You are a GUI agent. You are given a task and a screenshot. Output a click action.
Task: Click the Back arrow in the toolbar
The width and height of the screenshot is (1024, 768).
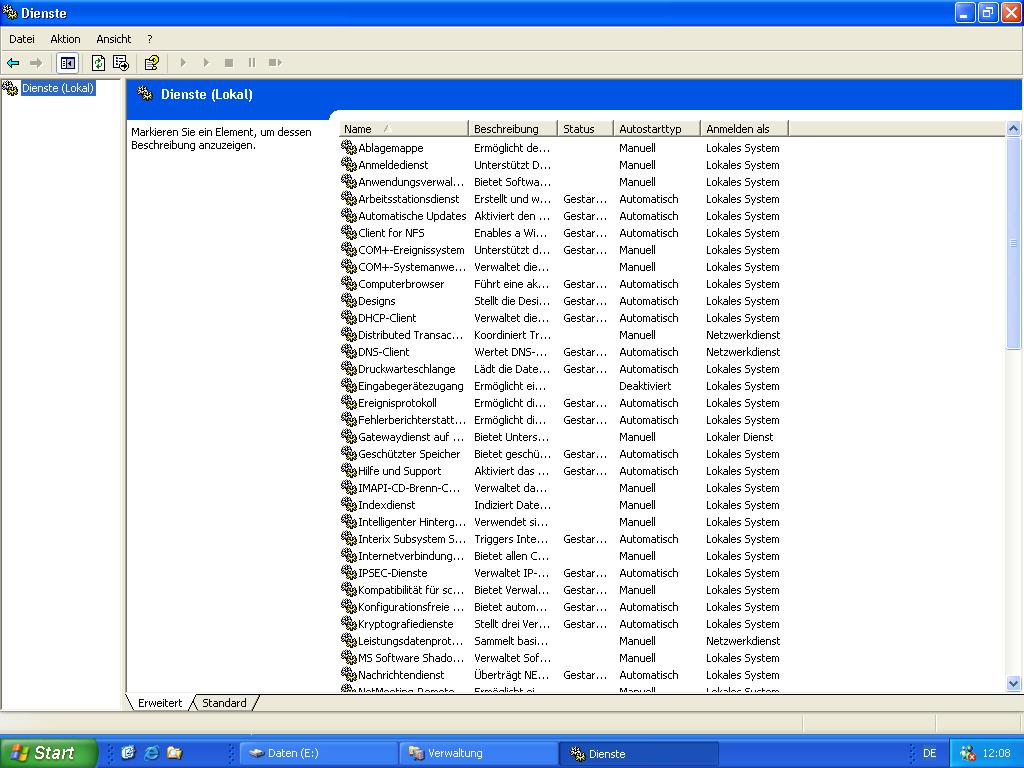(x=13, y=63)
